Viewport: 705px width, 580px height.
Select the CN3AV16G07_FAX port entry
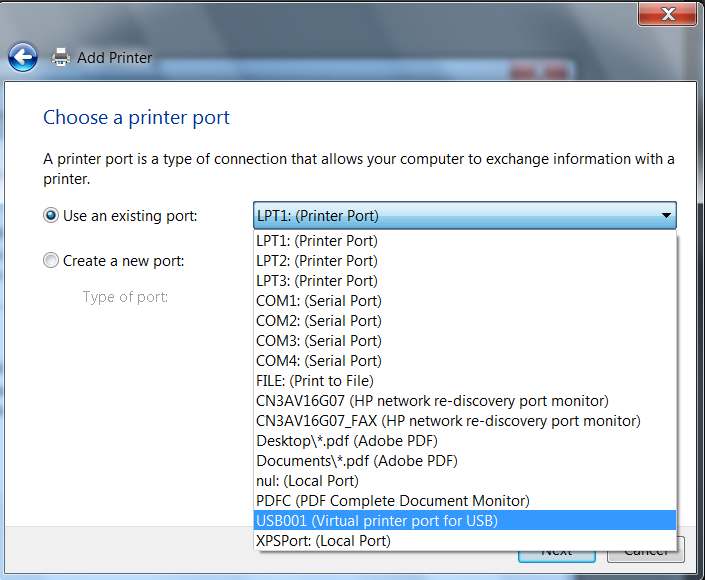coord(448,421)
